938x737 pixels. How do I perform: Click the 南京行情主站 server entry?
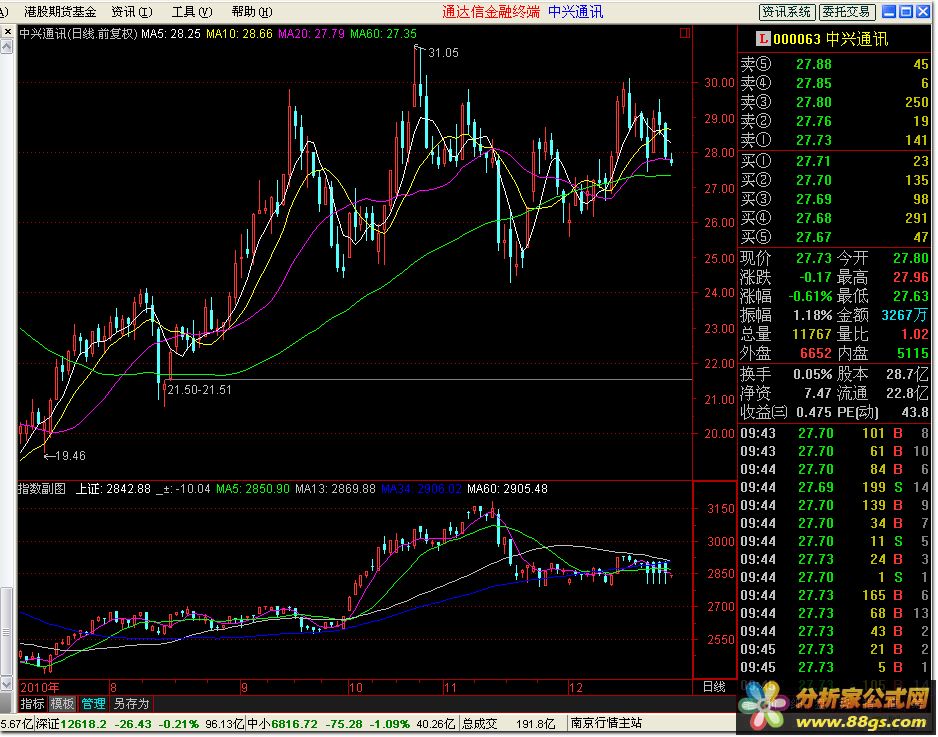pyautogui.click(x=605, y=724)
